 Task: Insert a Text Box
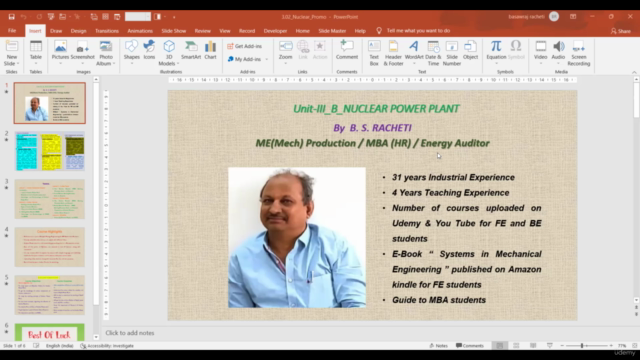pos(374,53)
